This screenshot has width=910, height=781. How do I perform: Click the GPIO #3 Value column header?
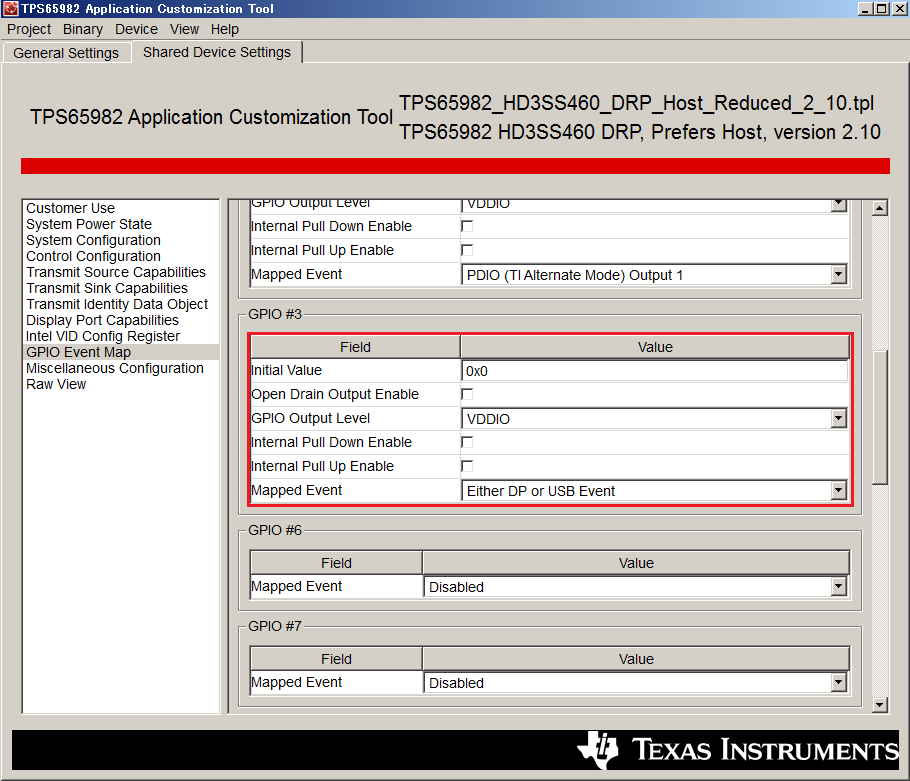[x=655, y=347]
